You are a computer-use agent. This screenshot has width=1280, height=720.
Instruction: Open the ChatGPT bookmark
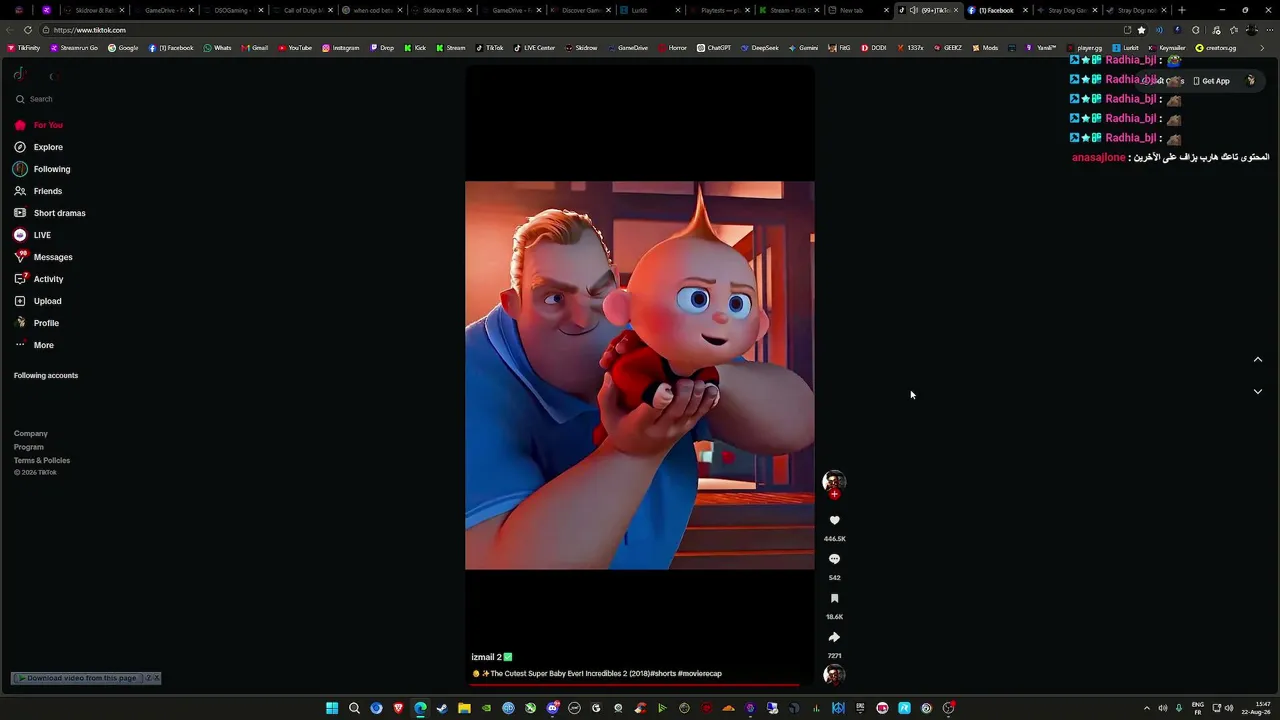tap(714, 48)
